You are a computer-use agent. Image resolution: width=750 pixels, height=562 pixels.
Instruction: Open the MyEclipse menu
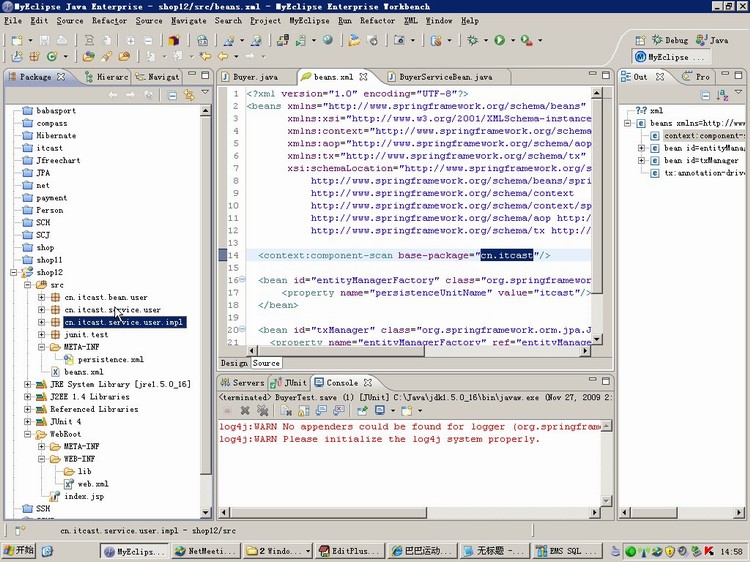coord(309,21)
